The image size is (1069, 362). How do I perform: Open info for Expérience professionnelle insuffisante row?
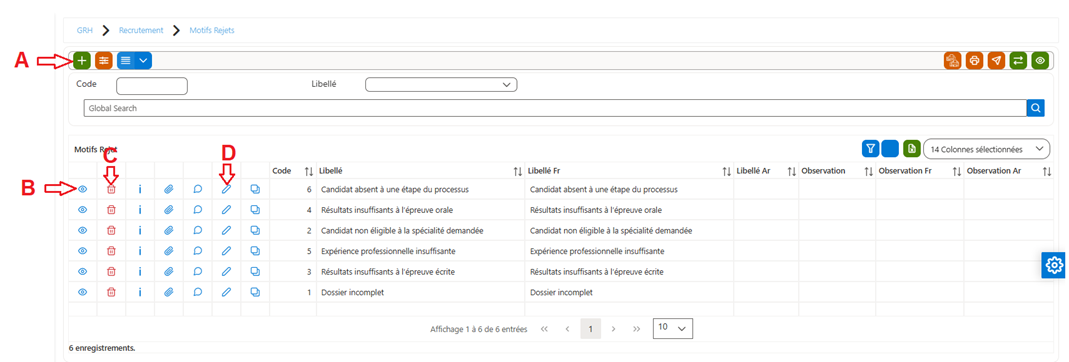(140, 251)
